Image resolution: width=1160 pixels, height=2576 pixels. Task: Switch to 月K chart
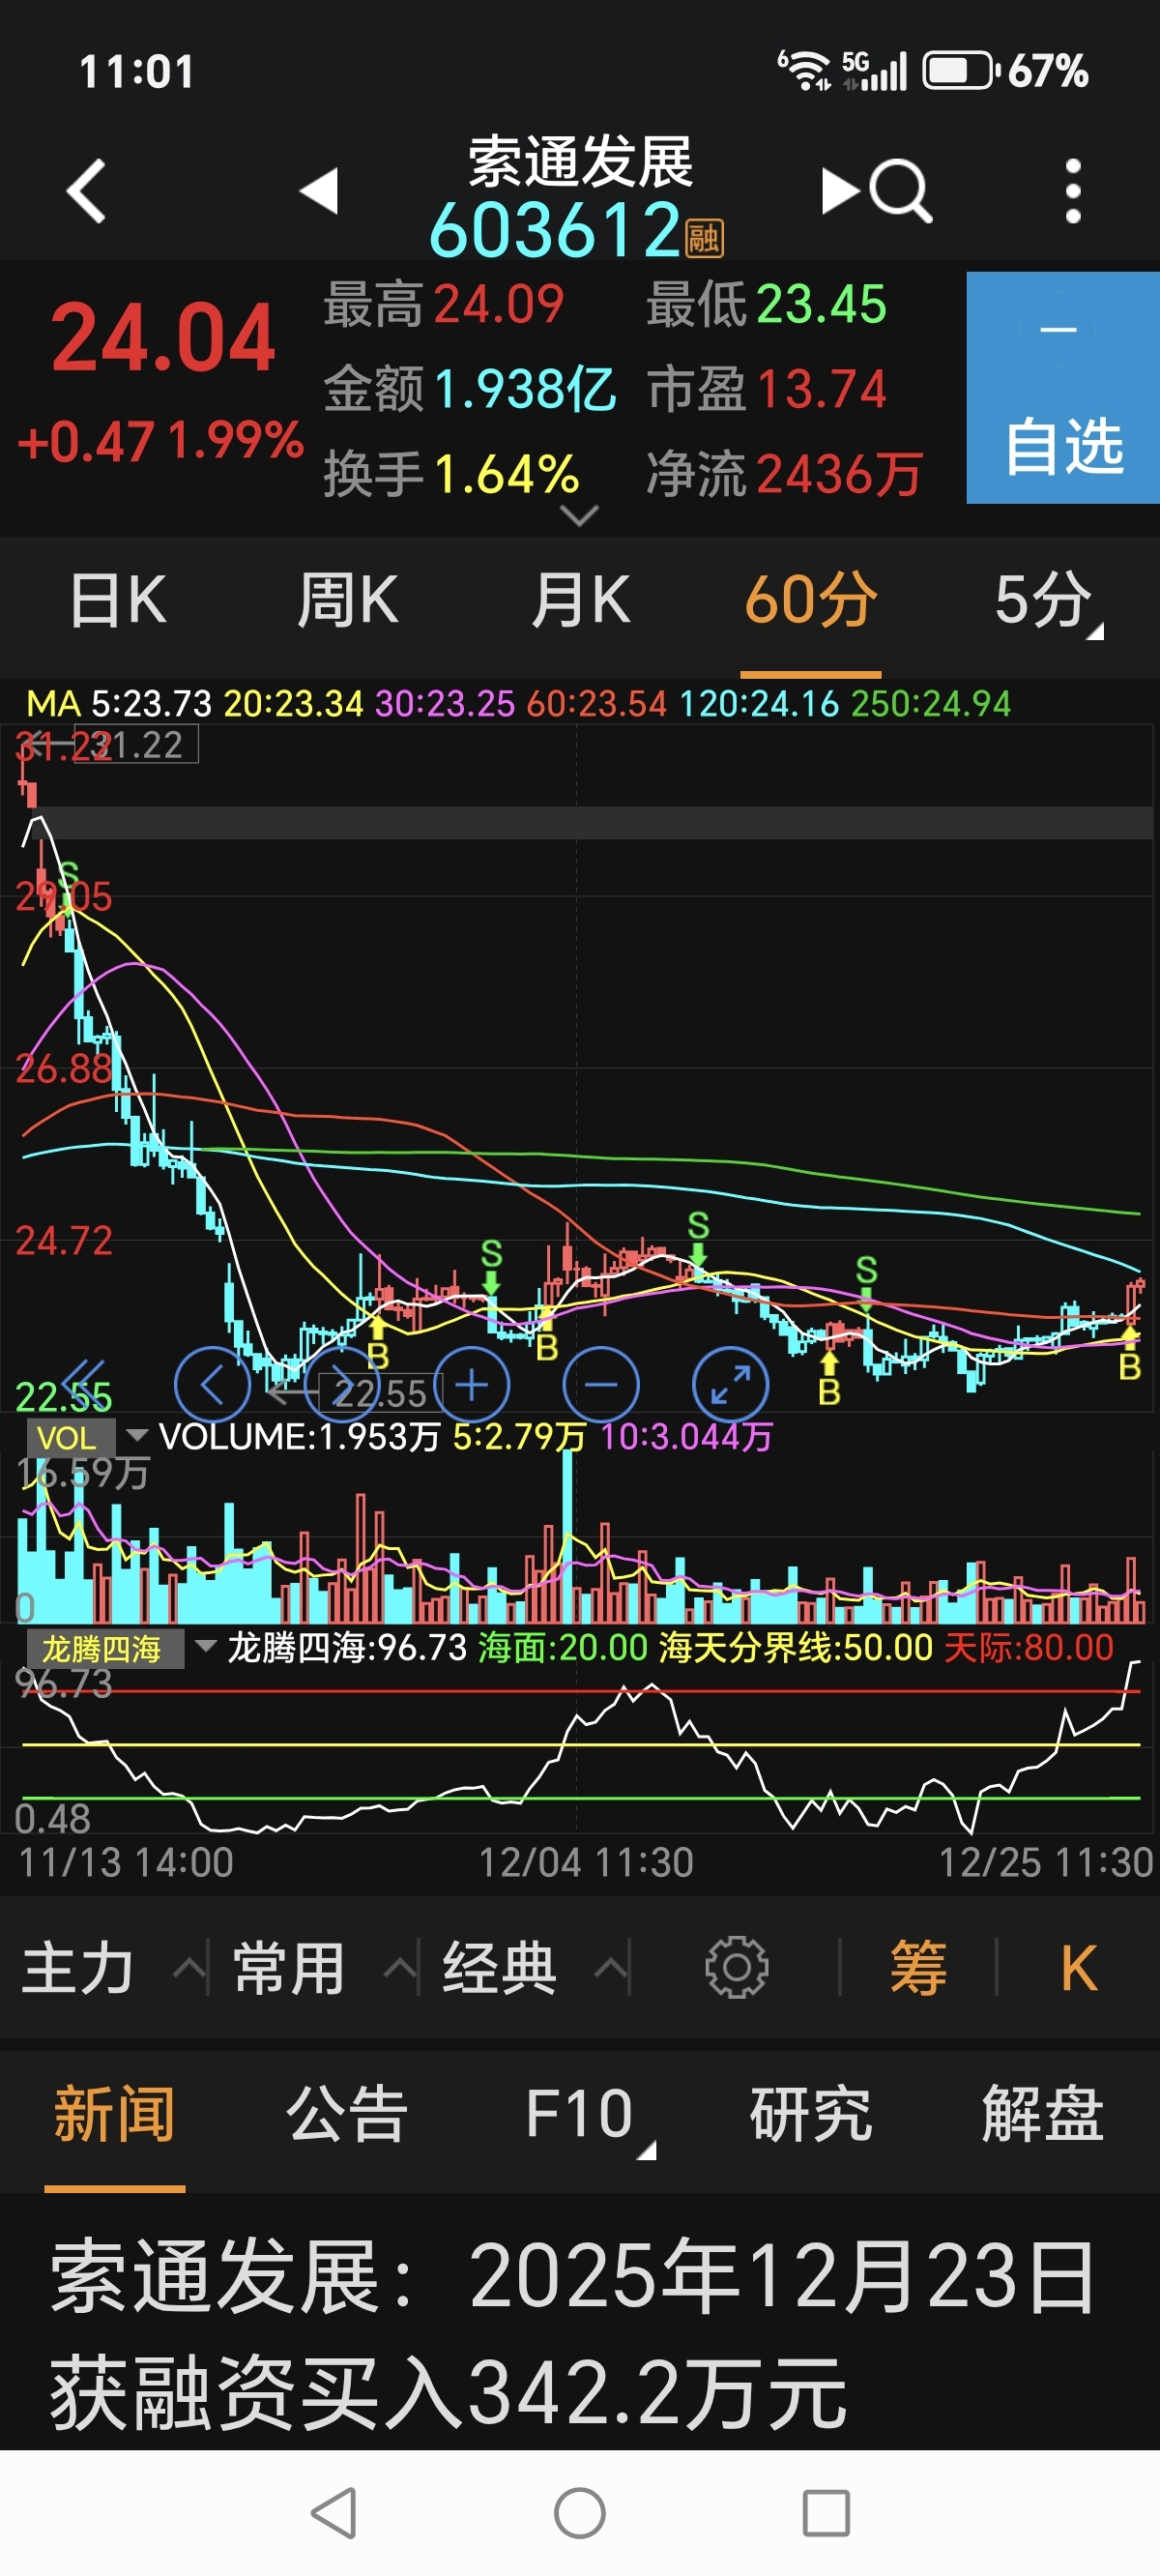click(580, 600)
